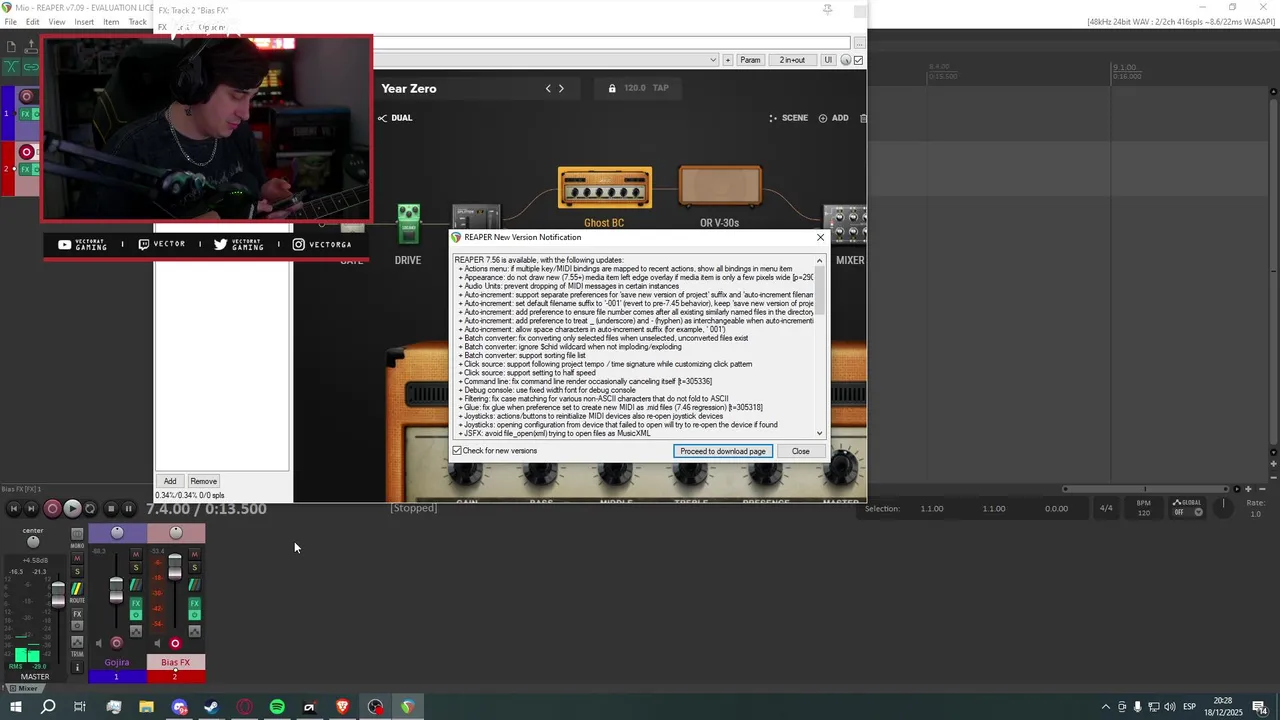The height and width of the screenshot is (720, 1280).
Task: Click the Param button in FX window
Action: point(750,60)
